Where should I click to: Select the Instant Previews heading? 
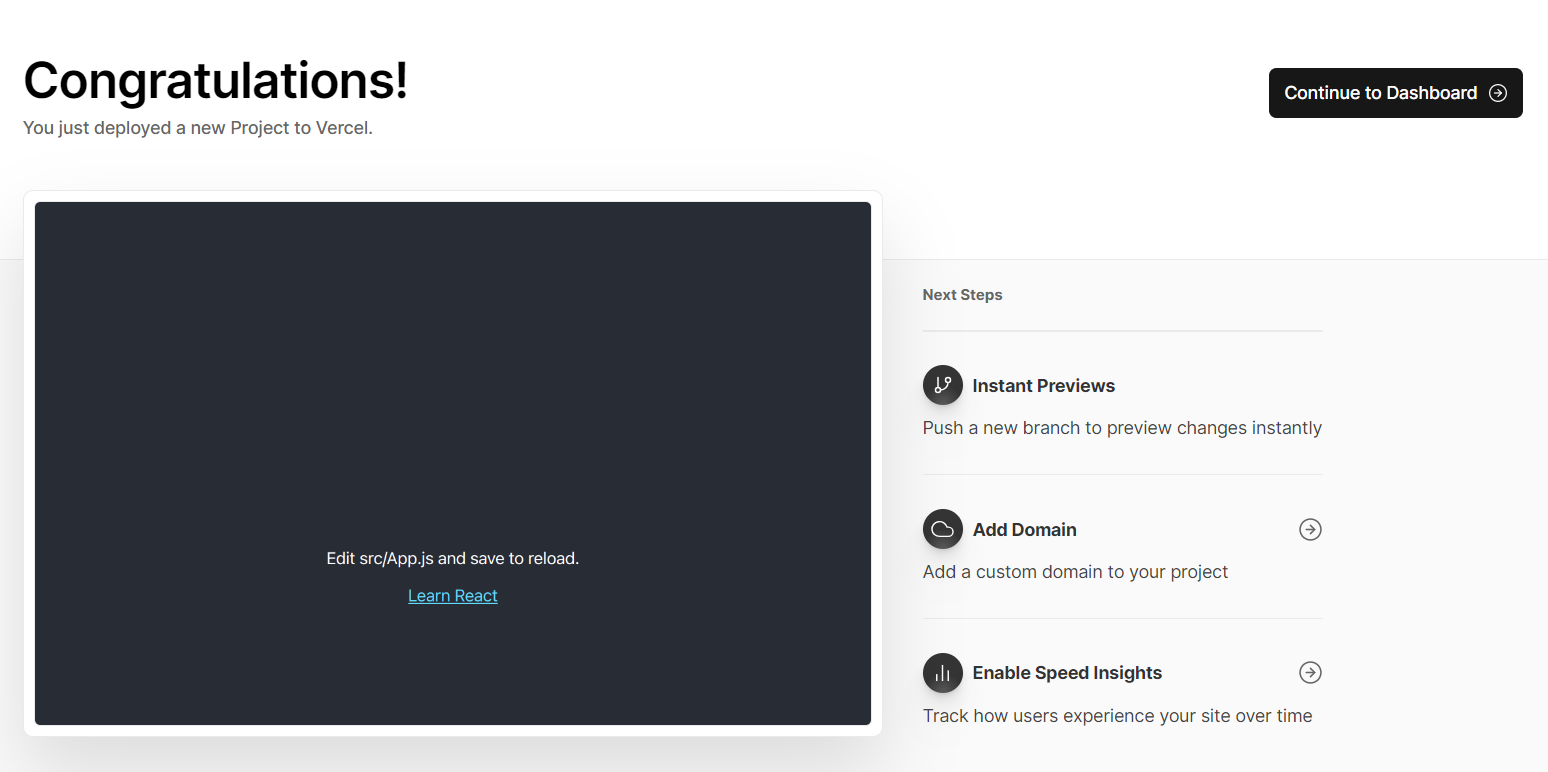pos(1043,386)
